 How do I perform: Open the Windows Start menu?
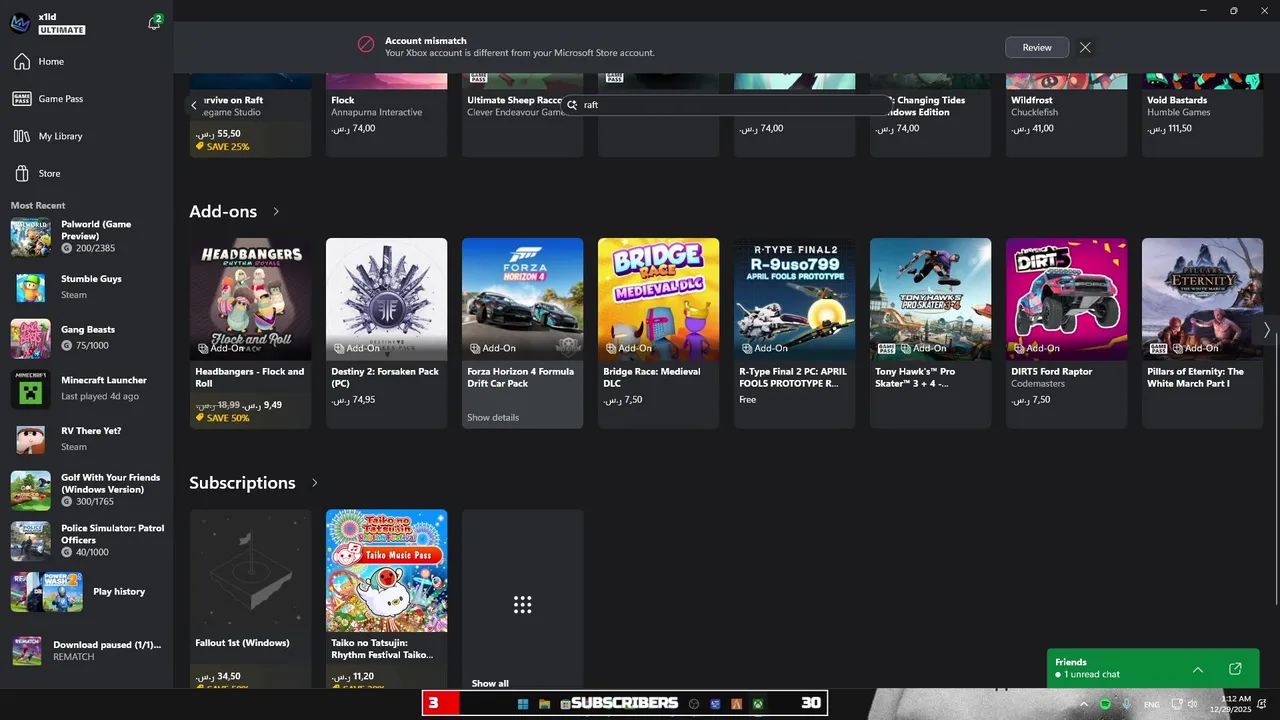coord(523,704)
